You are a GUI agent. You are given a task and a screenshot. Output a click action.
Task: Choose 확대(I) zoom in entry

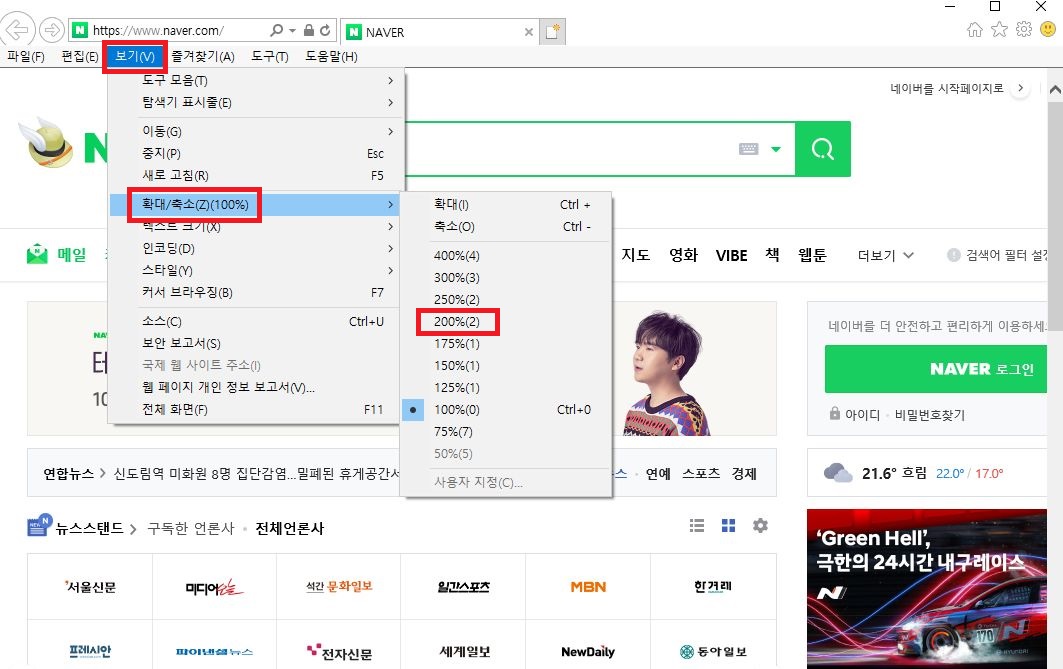(506, 204)
